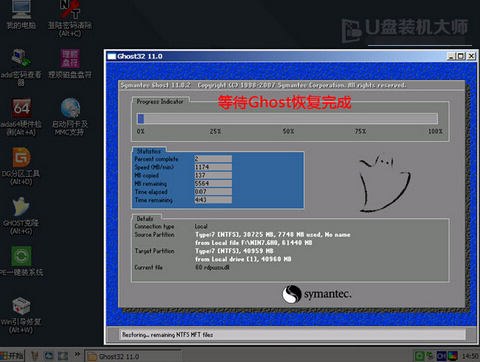Open the DG partition tool (Alt+D)

[21, 166]
